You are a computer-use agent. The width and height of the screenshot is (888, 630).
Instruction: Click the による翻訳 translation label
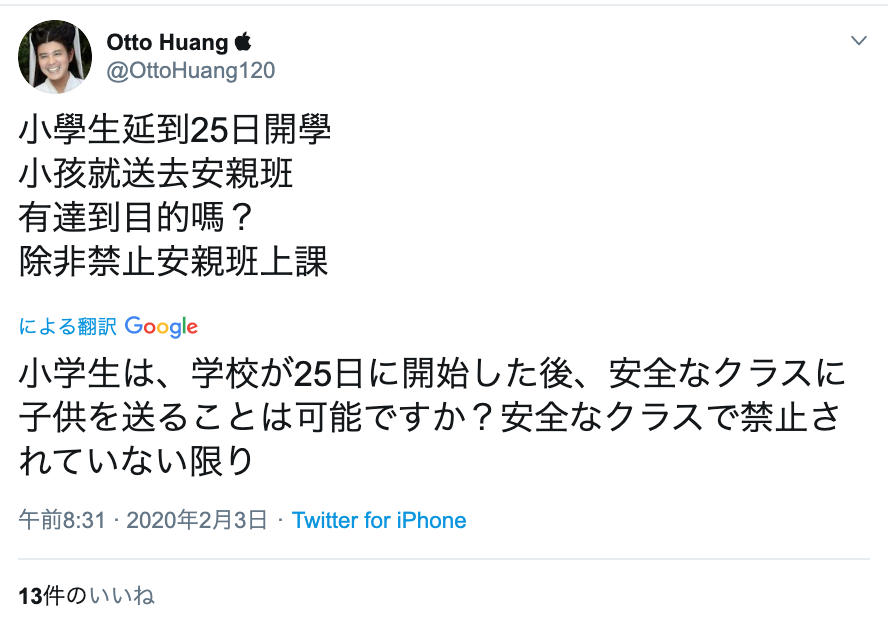[68, 327]
